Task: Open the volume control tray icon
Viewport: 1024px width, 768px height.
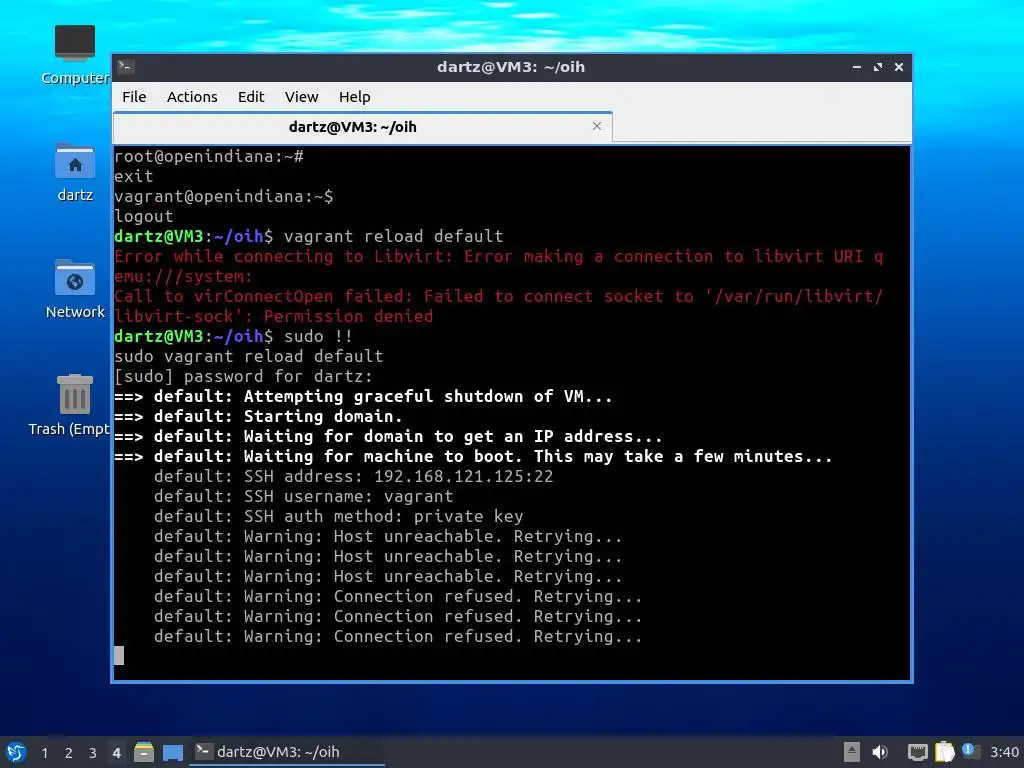Action: coord(880,752)
